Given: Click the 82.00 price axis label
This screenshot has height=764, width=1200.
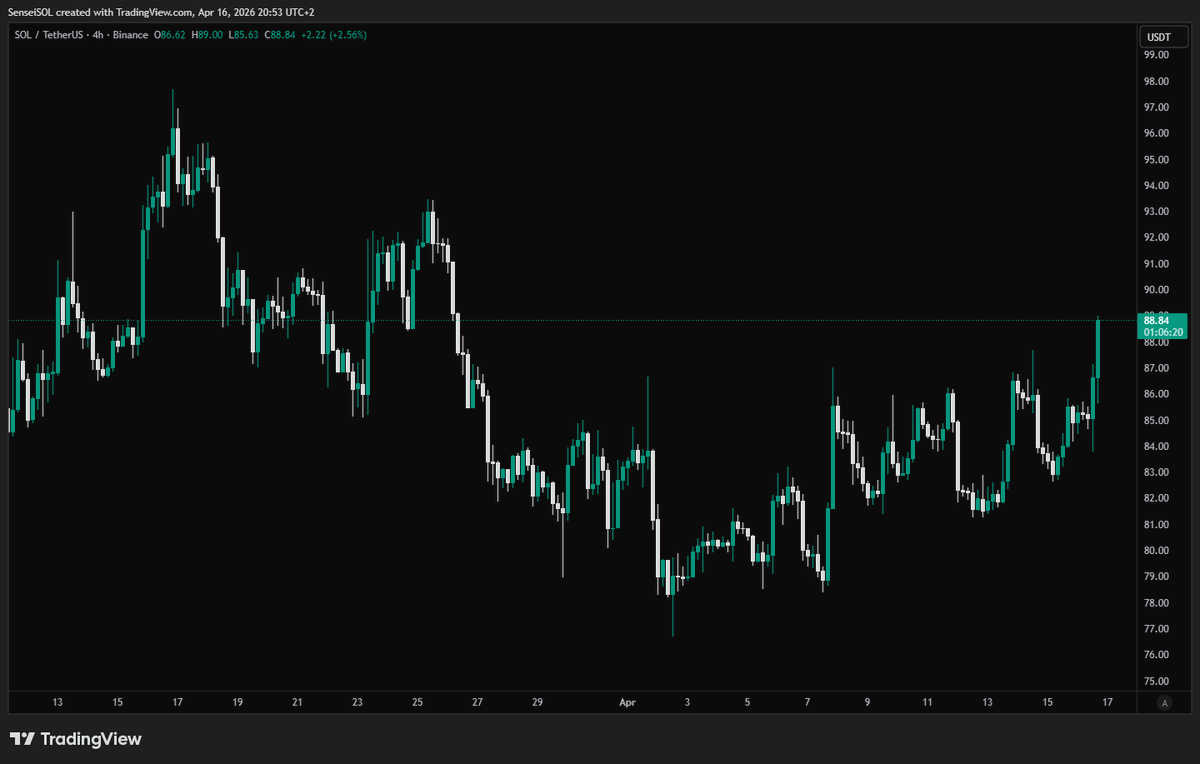Looking at the screenshot, I should click(1157, 498).
